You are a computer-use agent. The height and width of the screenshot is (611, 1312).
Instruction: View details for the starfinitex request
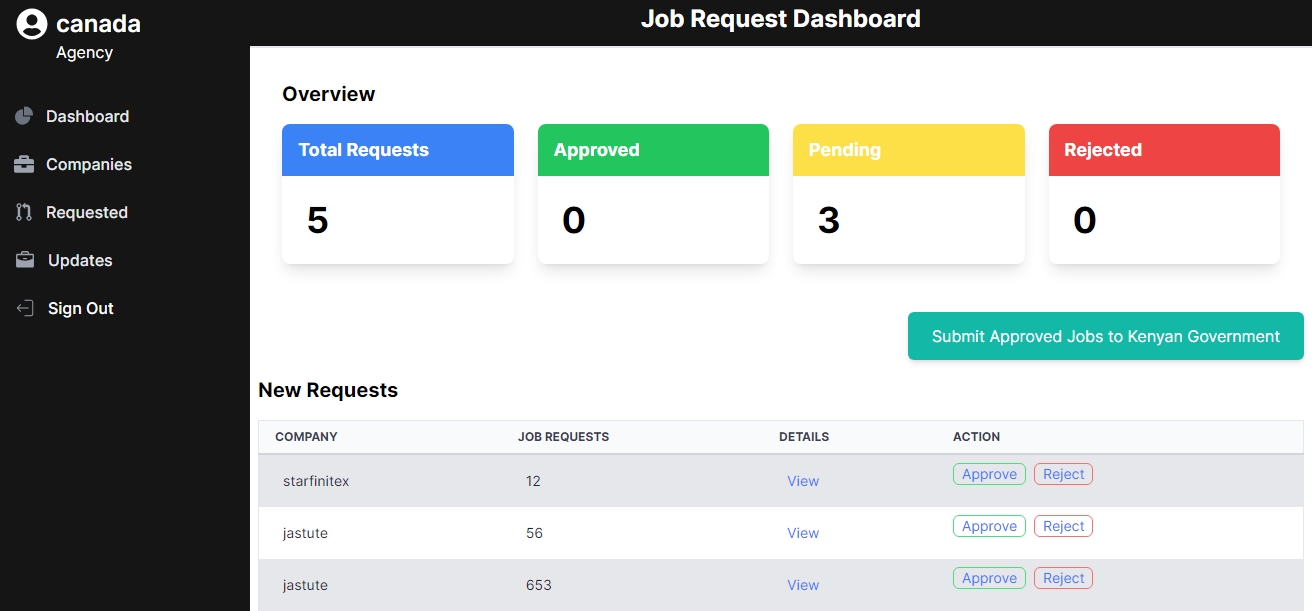tap(803, 481)
